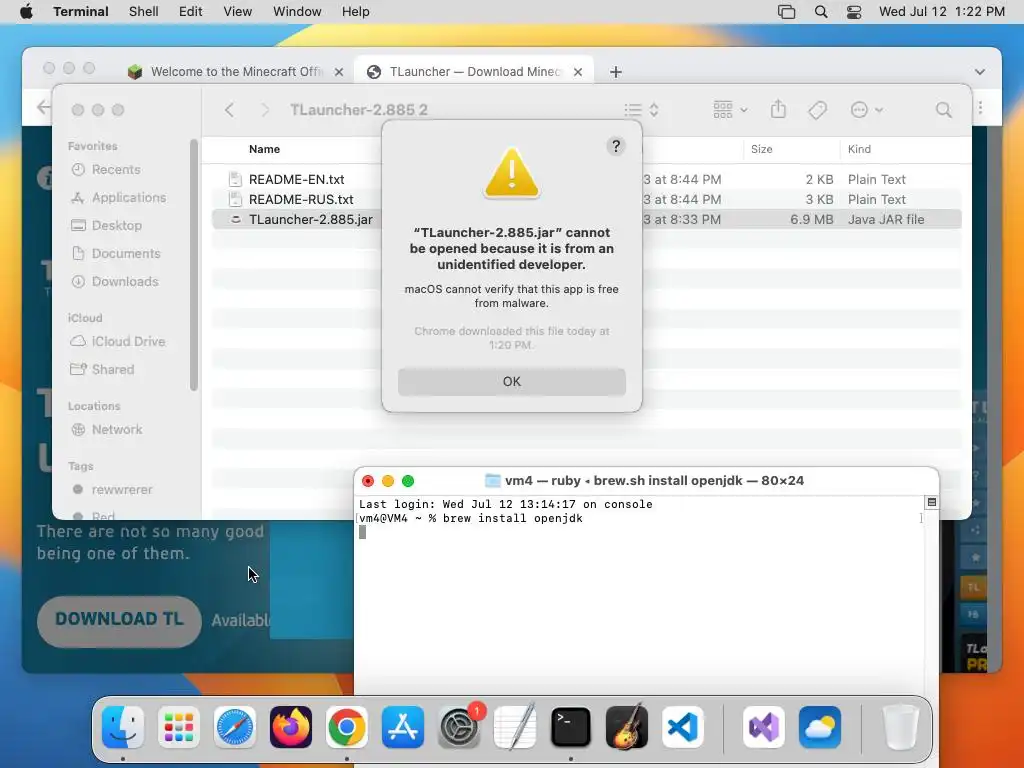Click the Finder sidebar scrollbar

193,264
